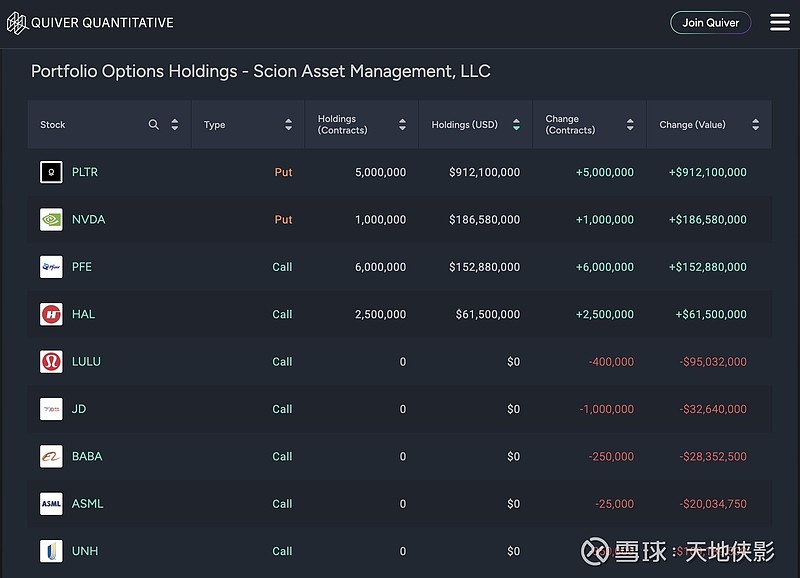The height and width of the screenshot is (578, 800).
Task: Click the Halliburton logo icon
Action: point(51,314)
